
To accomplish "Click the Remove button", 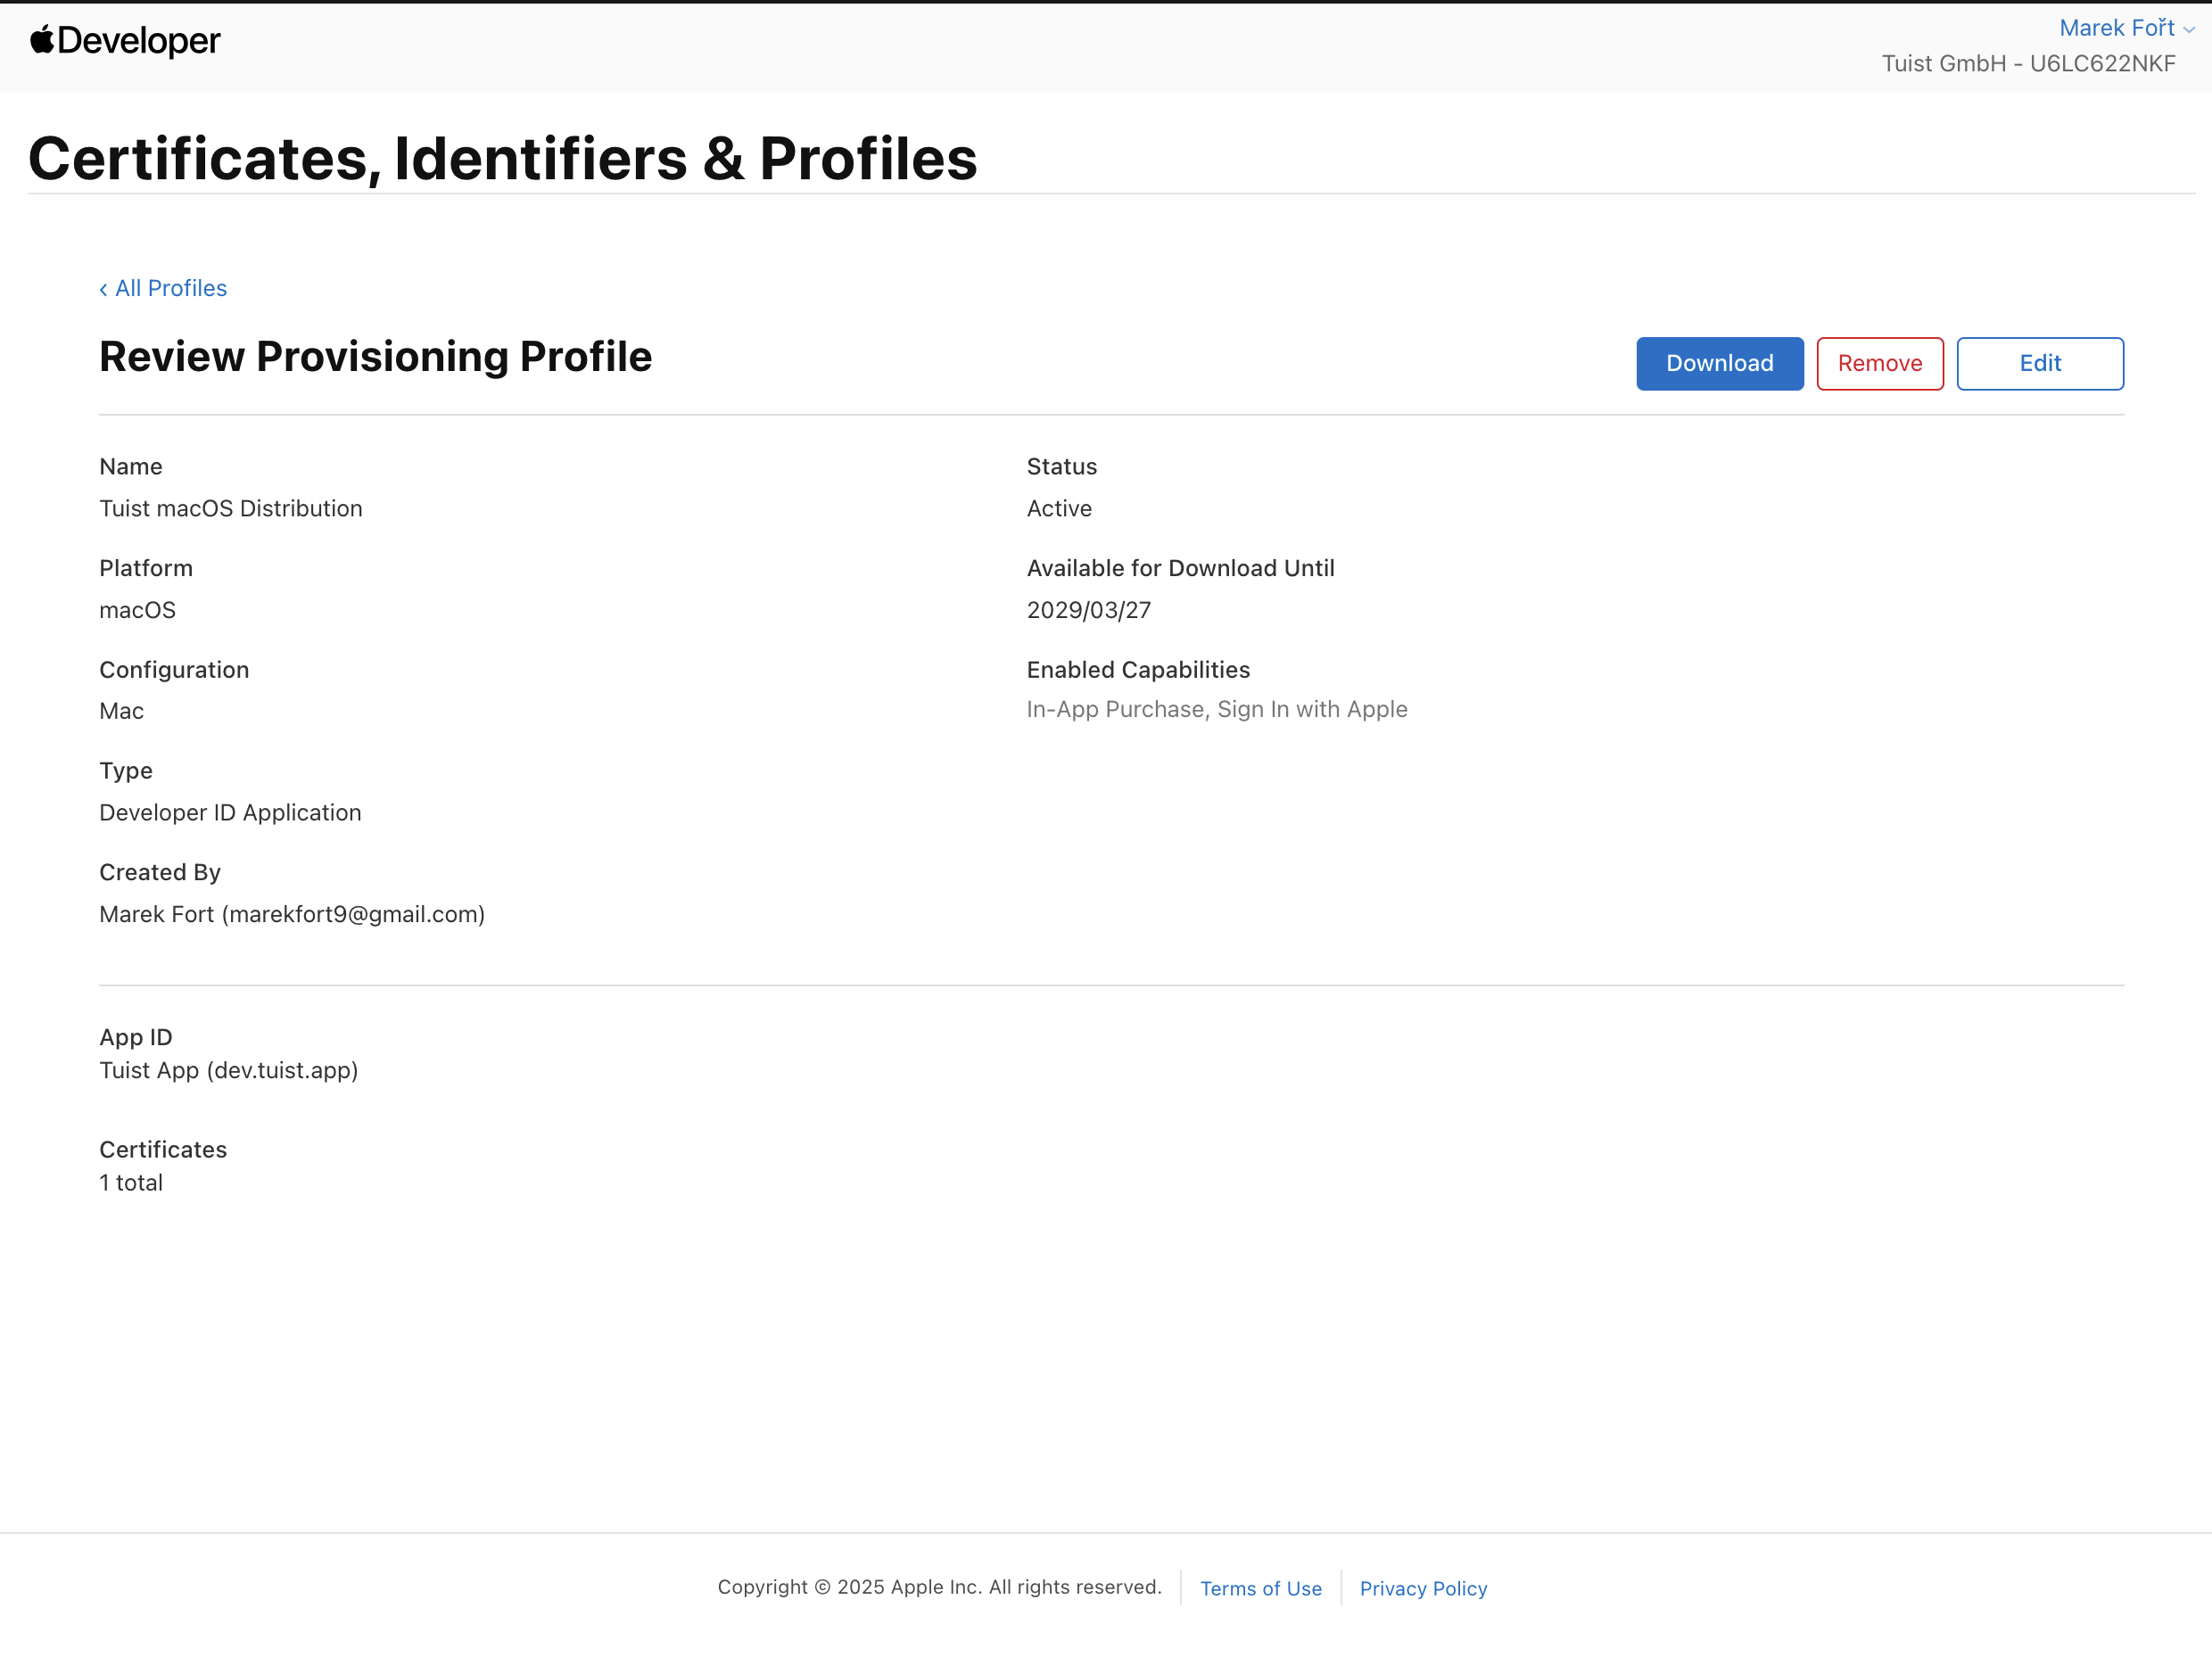I will click(x=1879, y=363).
